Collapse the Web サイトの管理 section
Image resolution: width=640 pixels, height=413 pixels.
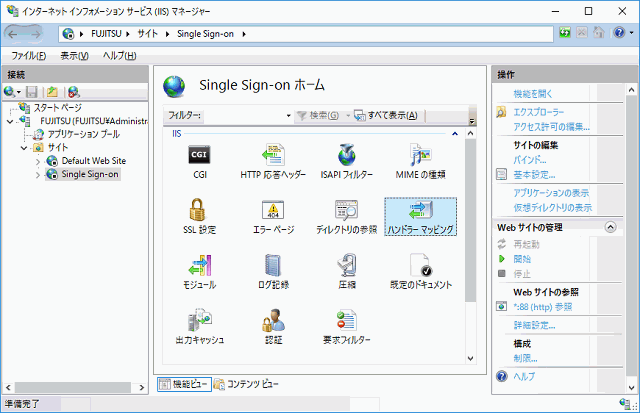[610, 227]
